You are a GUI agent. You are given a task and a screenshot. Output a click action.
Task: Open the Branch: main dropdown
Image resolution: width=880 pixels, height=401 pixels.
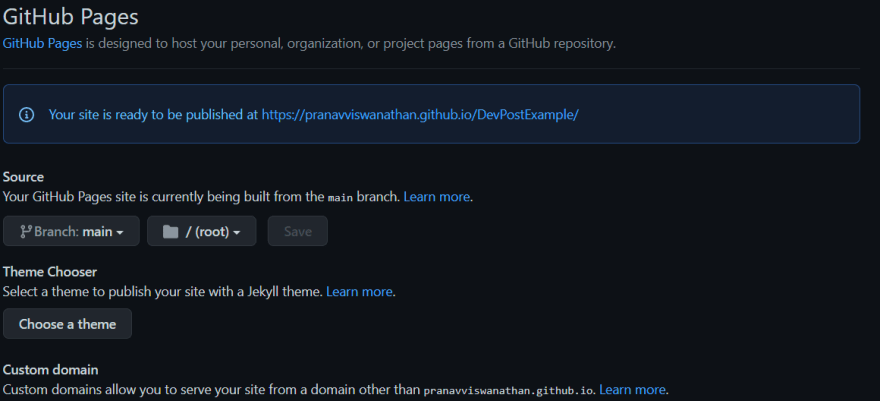pos(71,231)
